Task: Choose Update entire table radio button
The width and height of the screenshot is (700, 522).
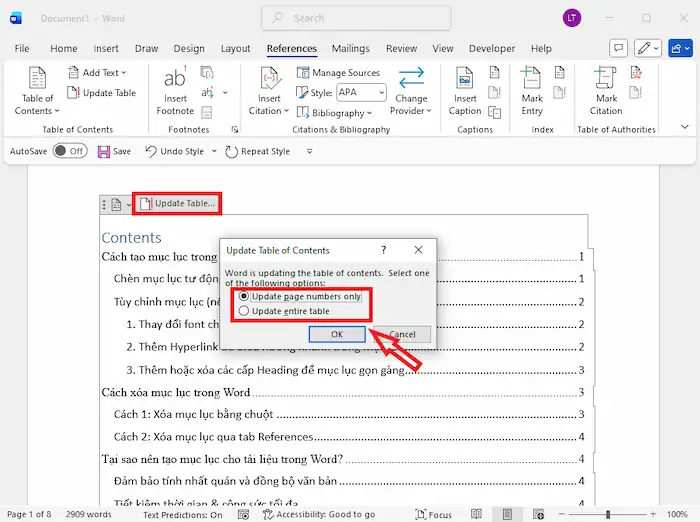Action: click(243, 312)
